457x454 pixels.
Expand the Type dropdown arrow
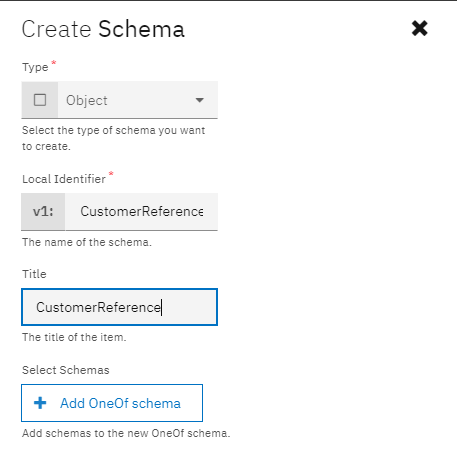pyautogui.click(x=199, y=100)
